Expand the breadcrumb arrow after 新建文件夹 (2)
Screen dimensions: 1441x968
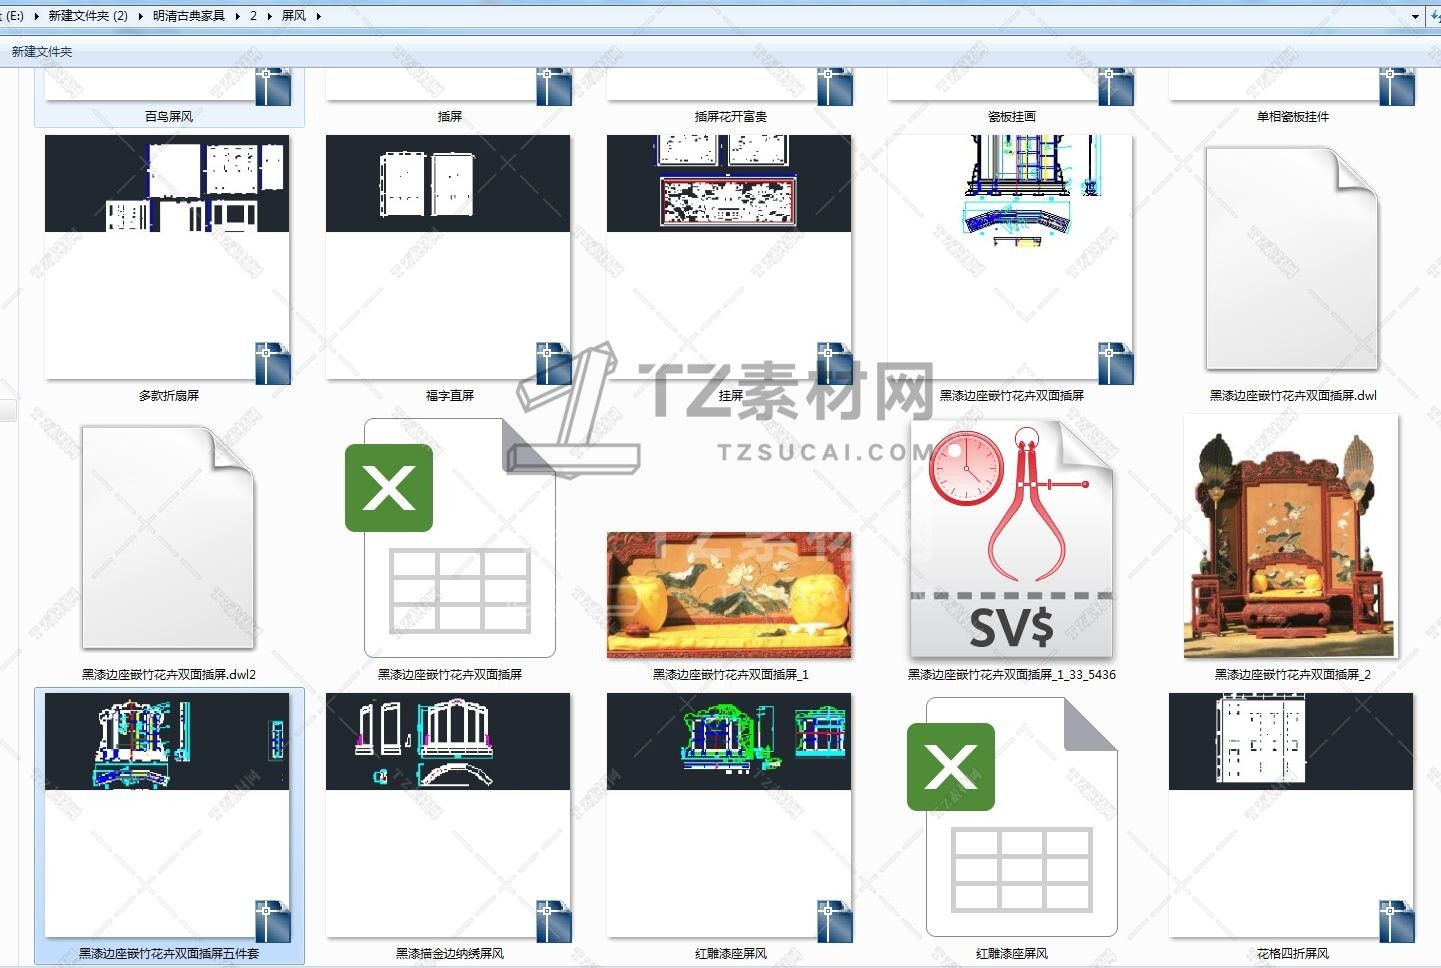pyautogui.click(x=141, y=16)
